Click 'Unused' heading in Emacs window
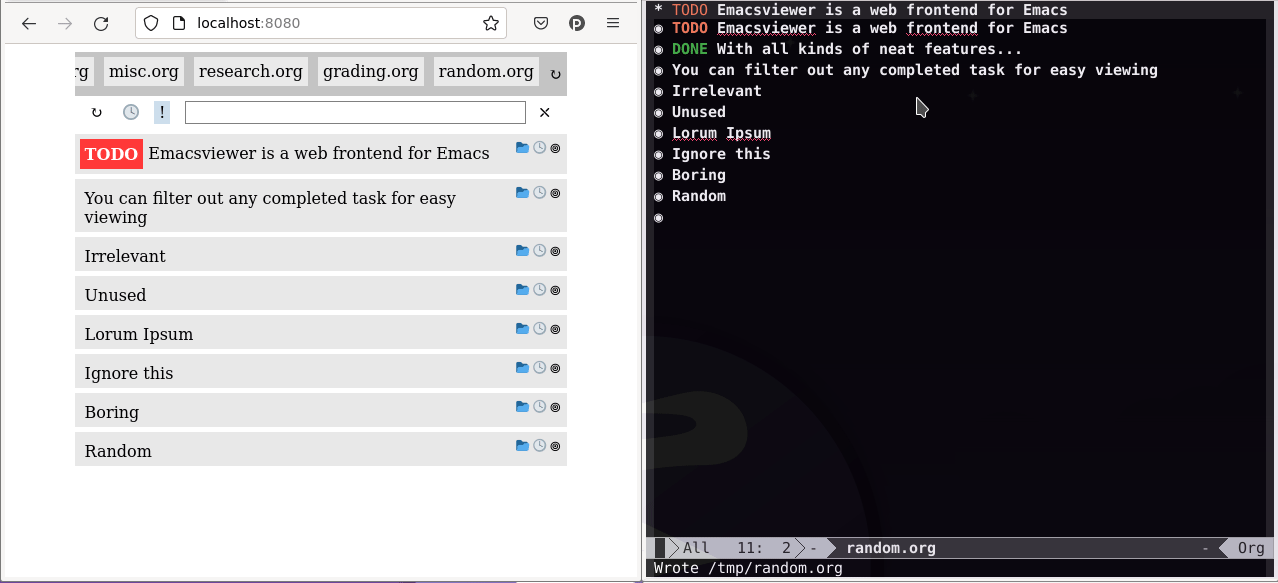This screenshot has height=583, width=1278. [699, 112]
